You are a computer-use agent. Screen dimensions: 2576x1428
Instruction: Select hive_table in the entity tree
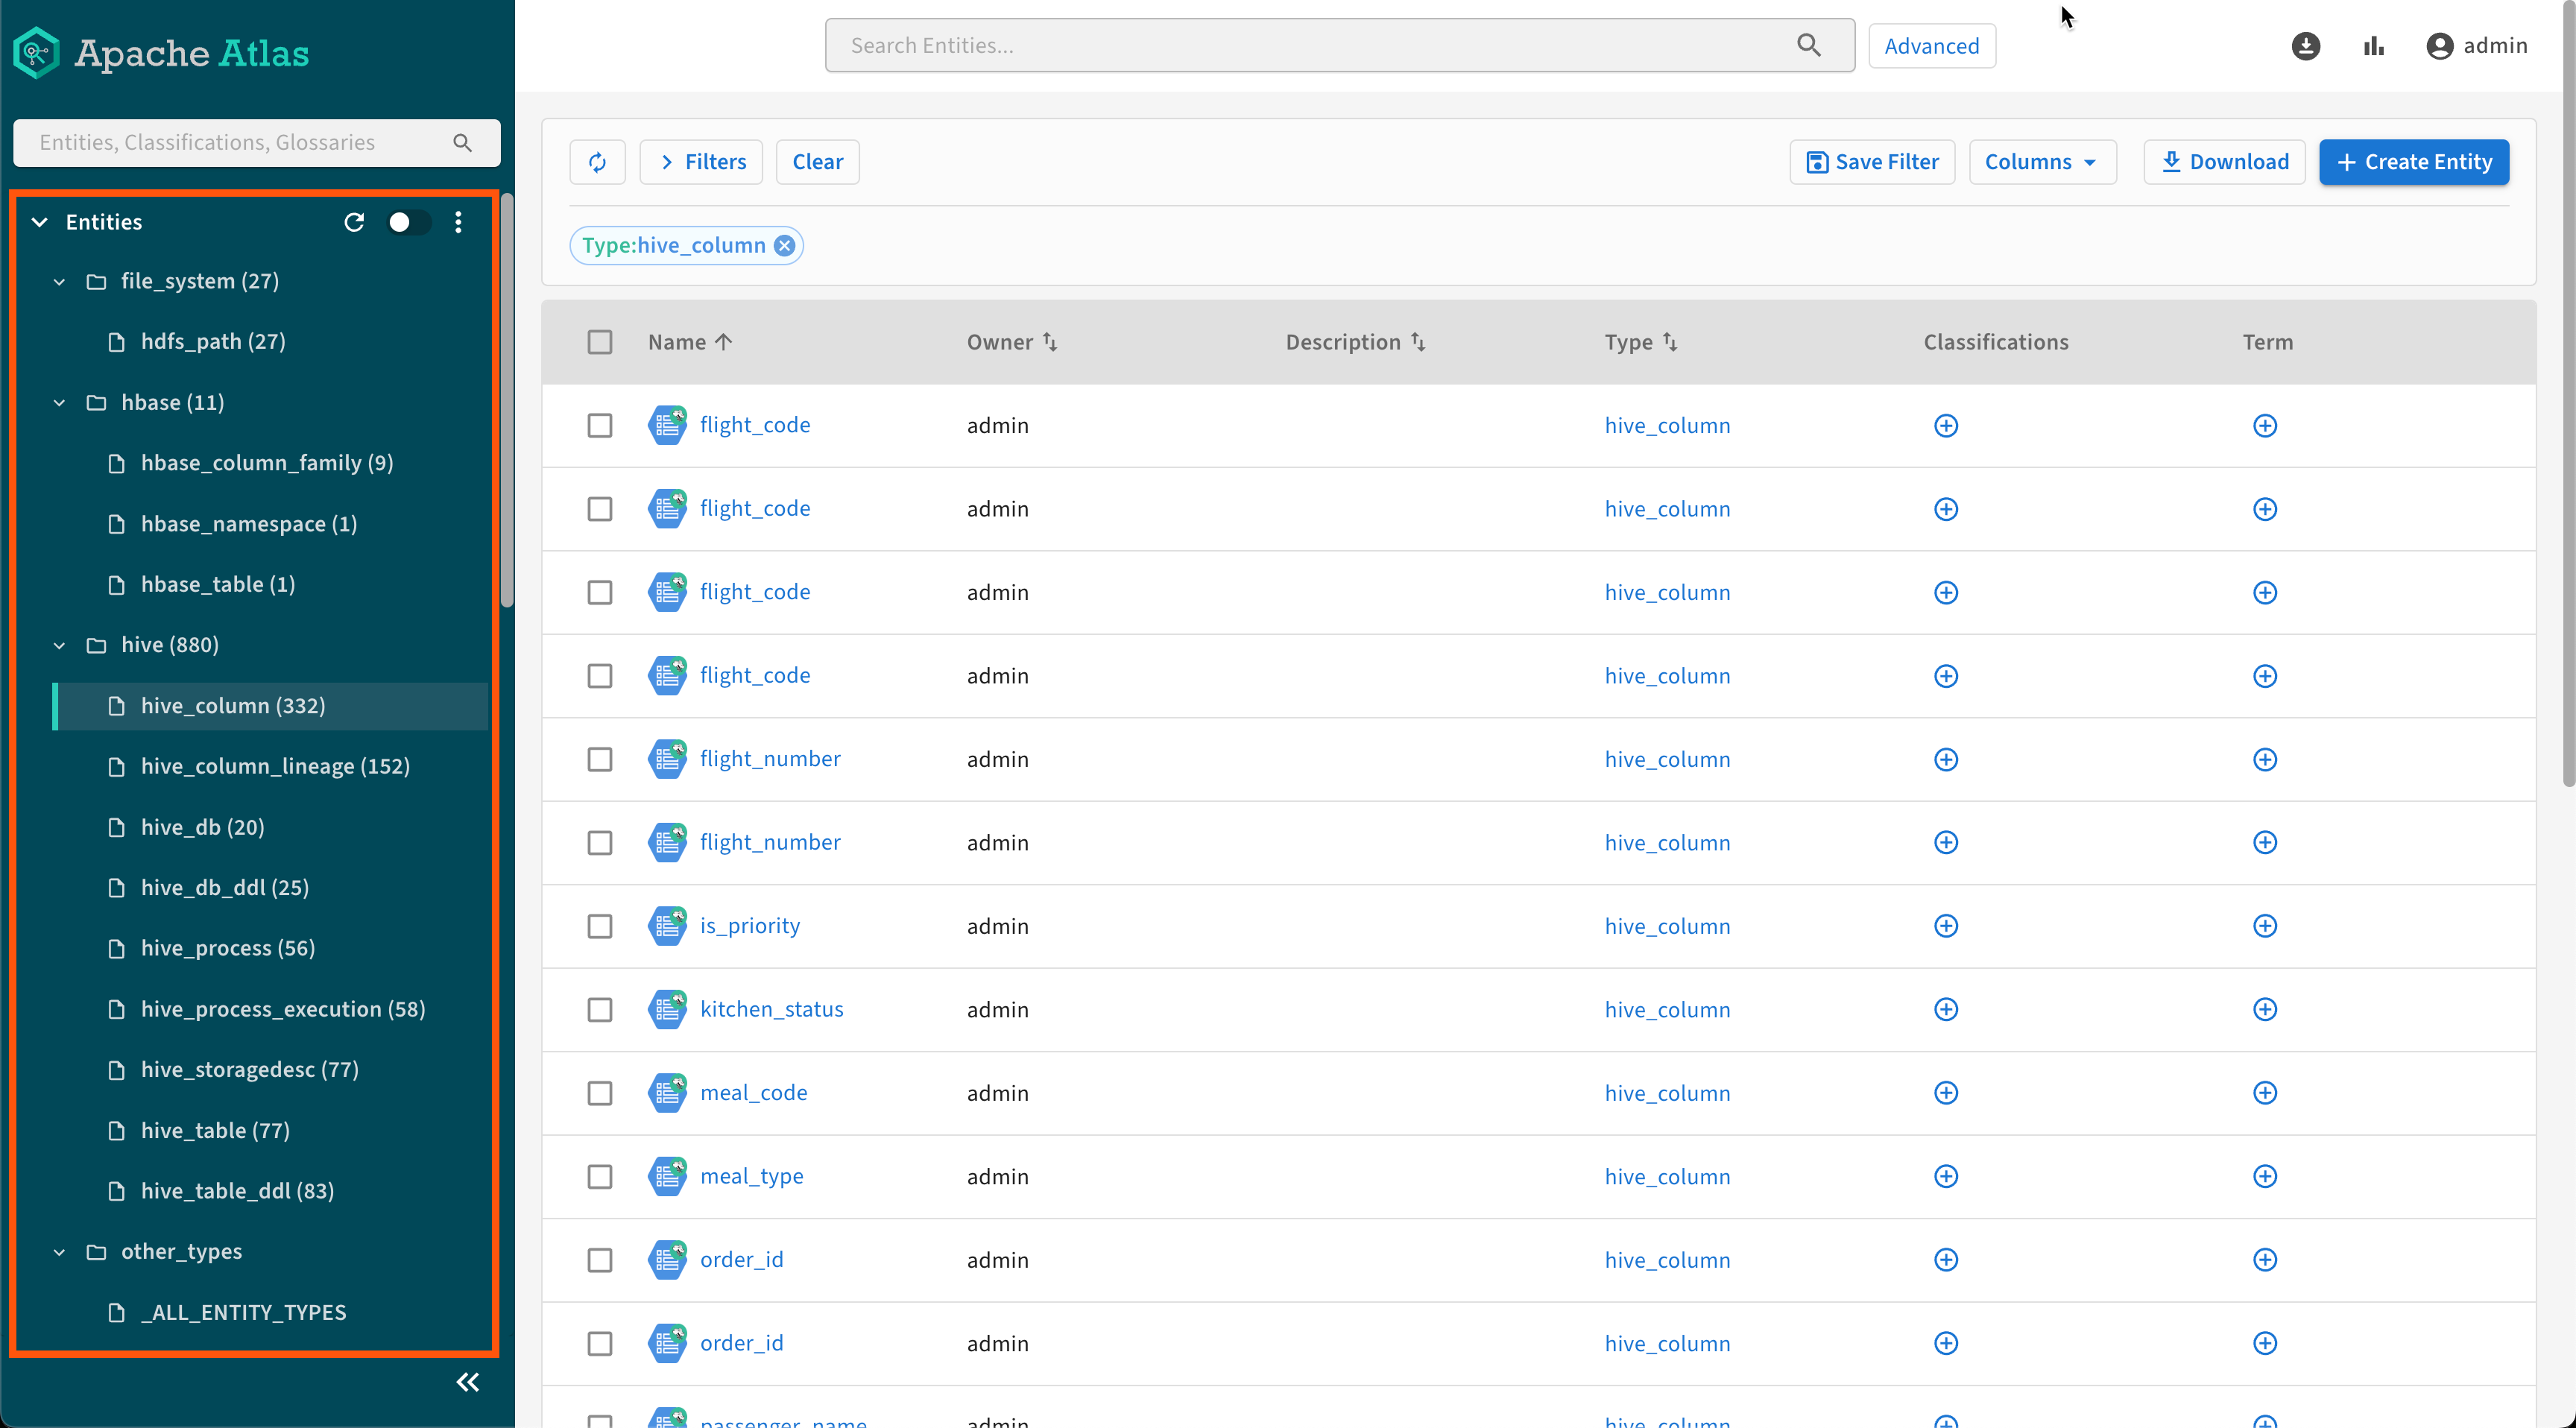pyautogui.click(x=215, y=1130)
